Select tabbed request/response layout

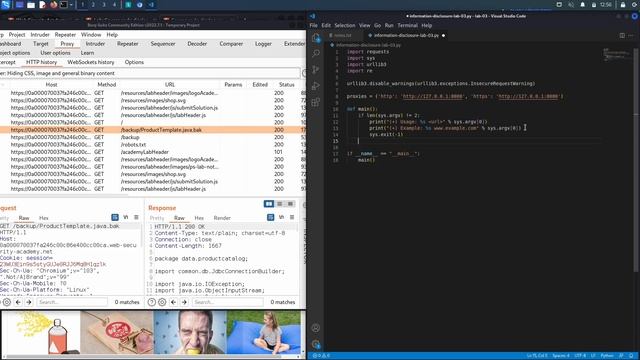(290, 204)
